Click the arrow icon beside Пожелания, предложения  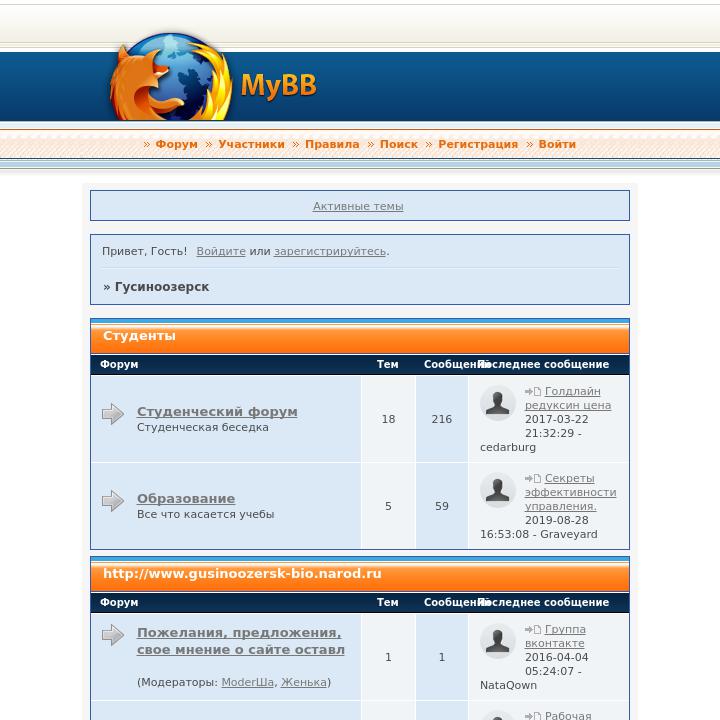click(x=113, y=635)
